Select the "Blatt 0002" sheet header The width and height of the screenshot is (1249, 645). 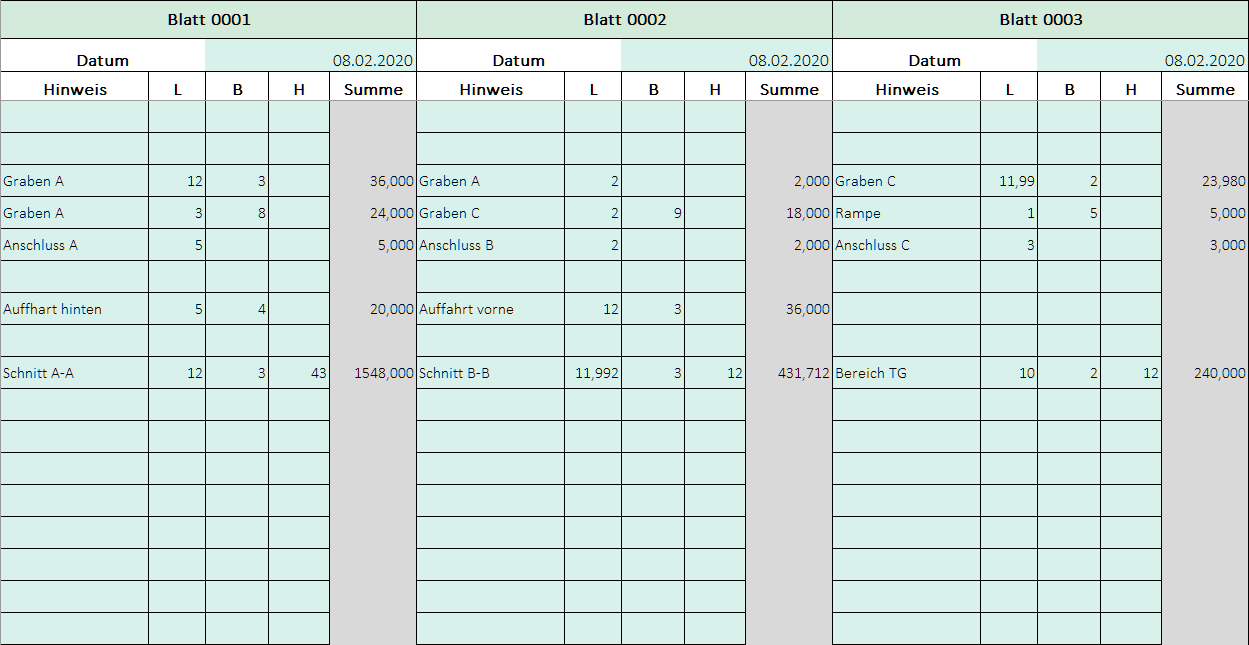point(624,20)
